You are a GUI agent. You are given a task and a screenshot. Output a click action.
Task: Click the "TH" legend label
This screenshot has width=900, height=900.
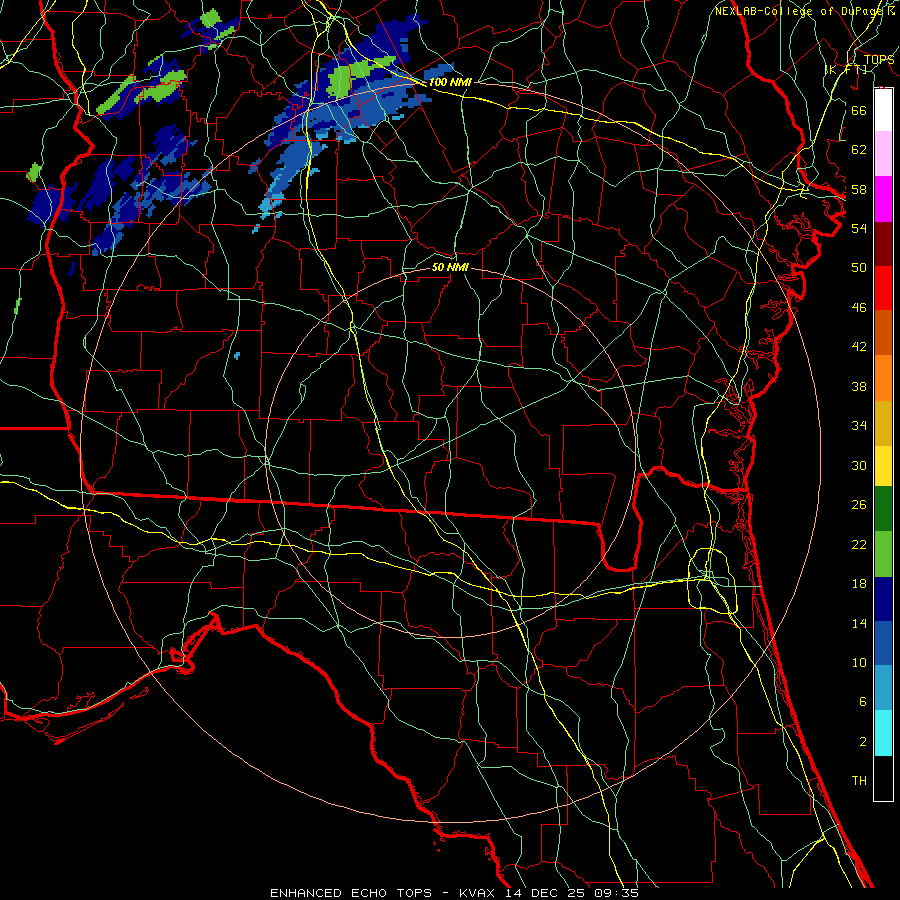[859, 781]
